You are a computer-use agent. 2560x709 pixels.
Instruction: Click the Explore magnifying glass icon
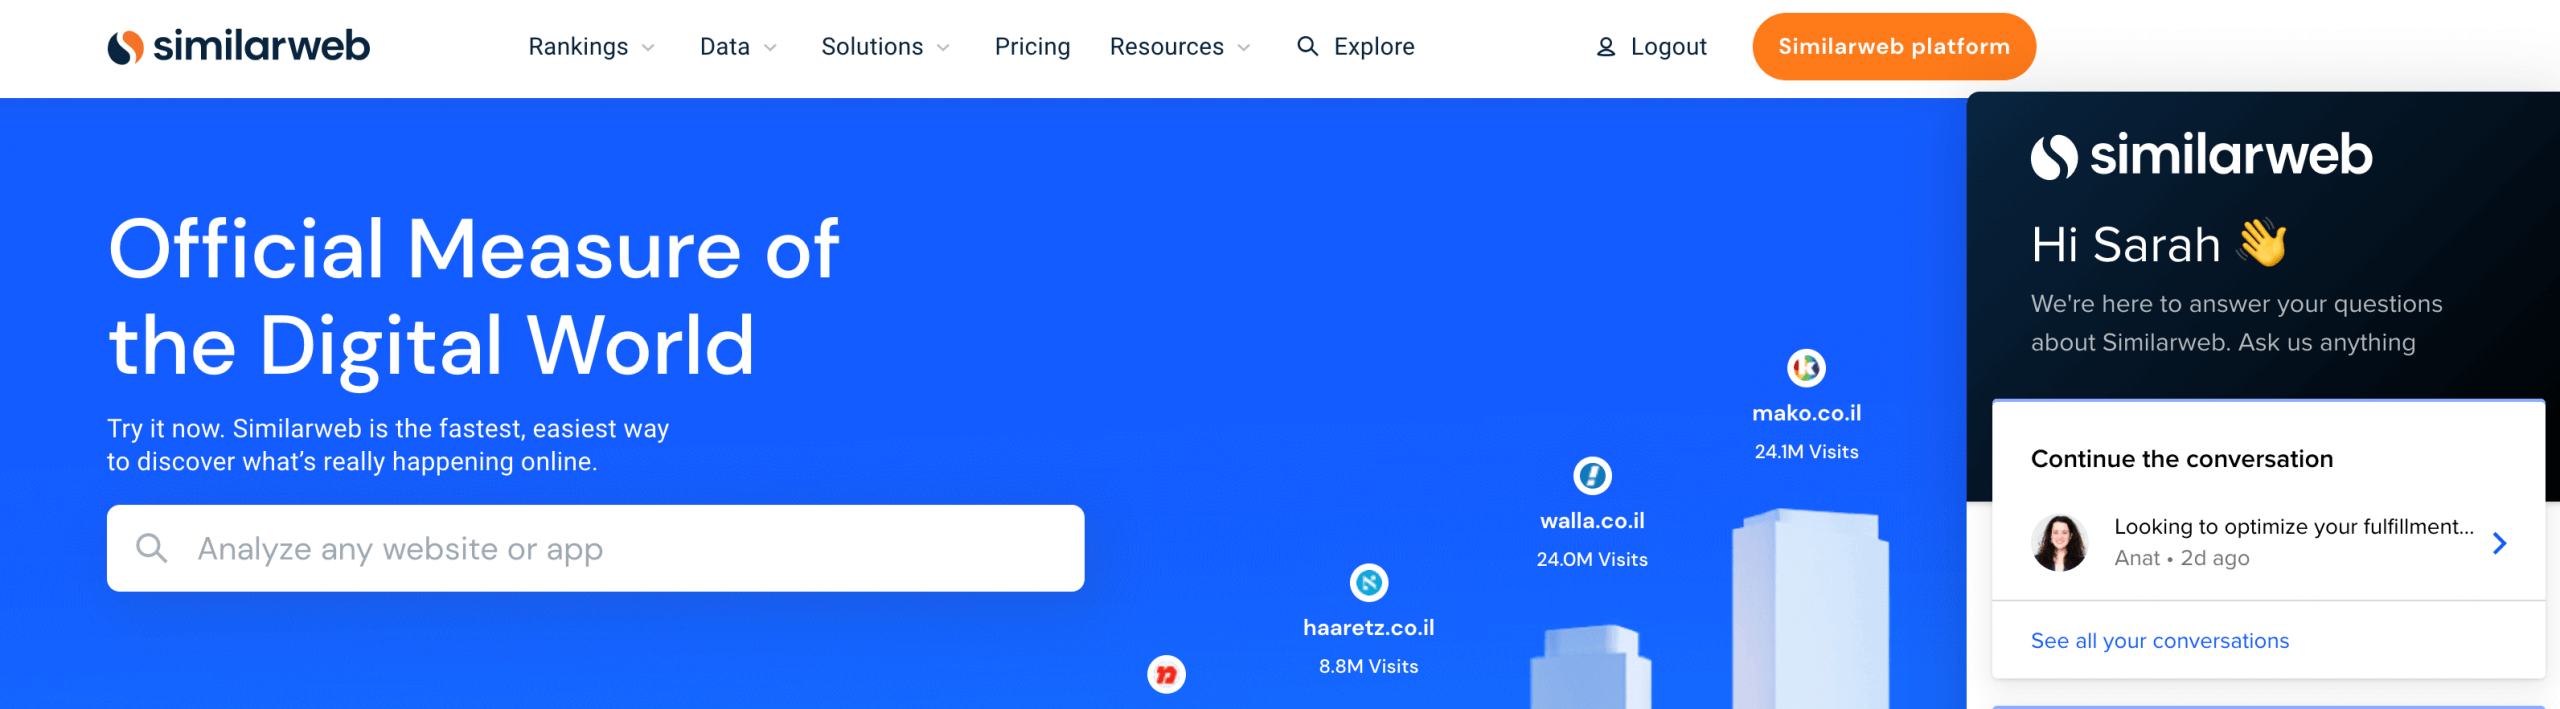(x=1307, y=46)
